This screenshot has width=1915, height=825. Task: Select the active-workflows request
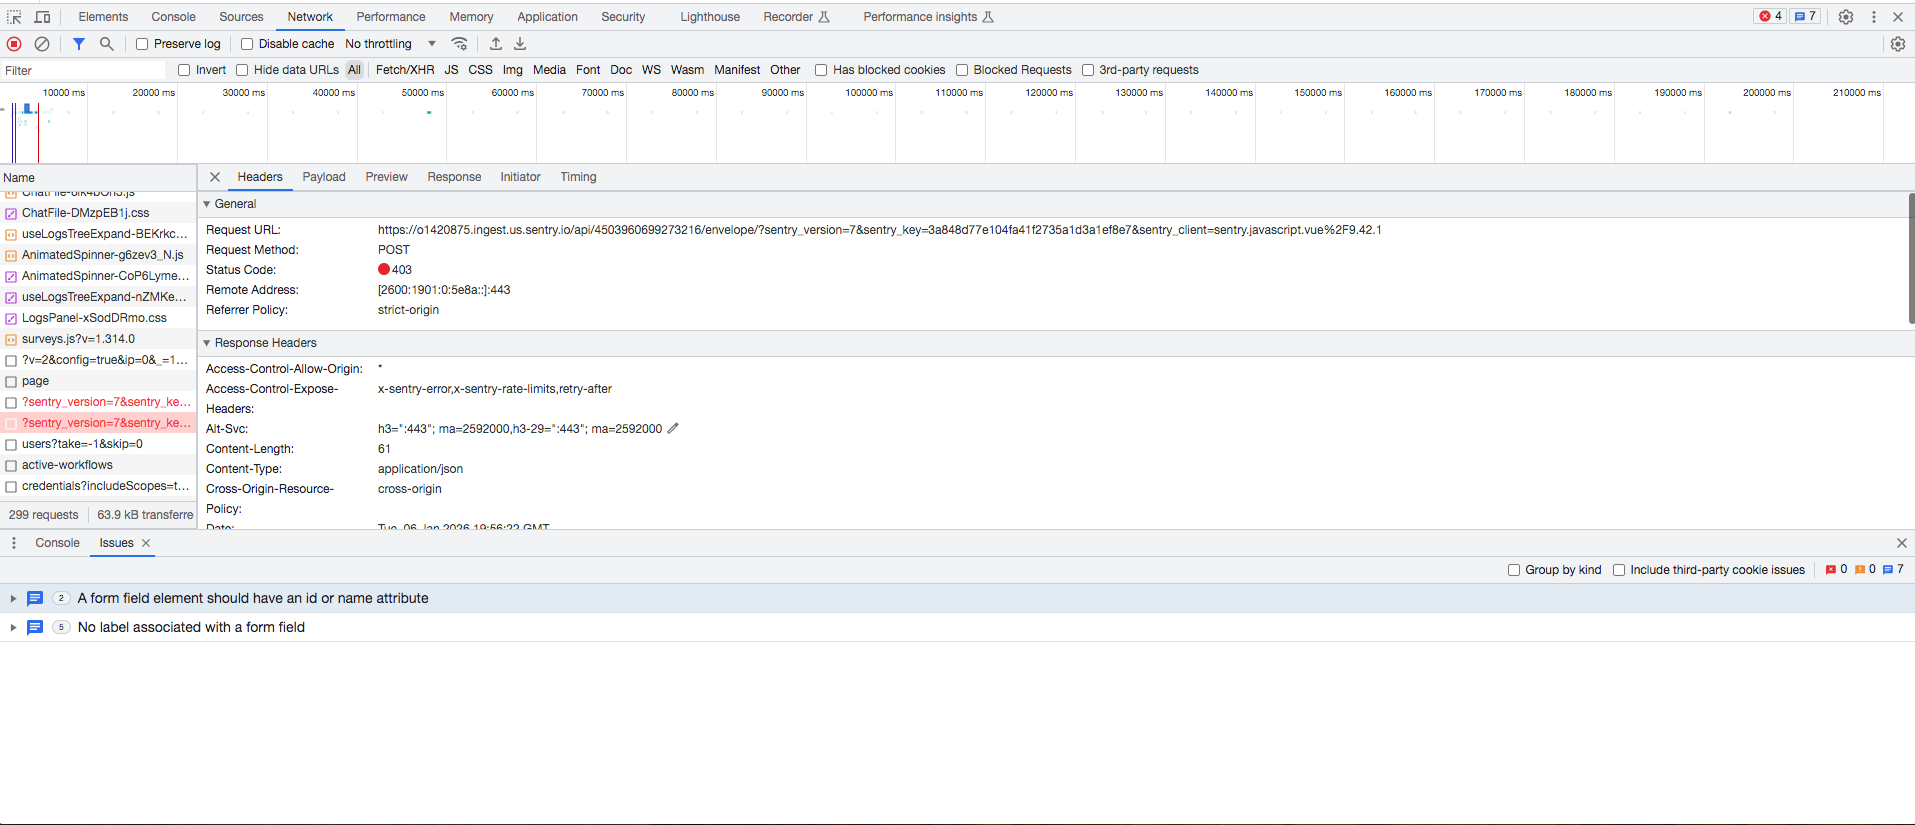click(98, 465)
